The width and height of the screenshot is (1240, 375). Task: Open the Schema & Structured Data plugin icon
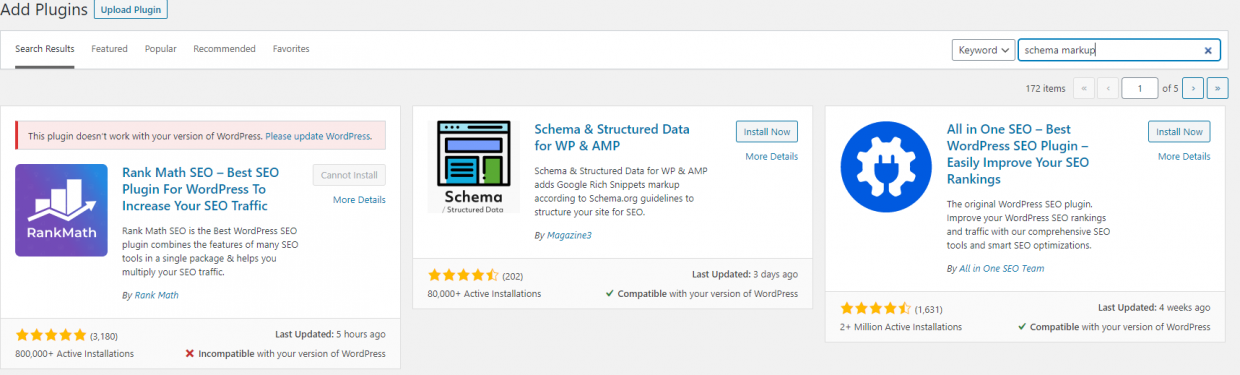(x=474, y=167)
